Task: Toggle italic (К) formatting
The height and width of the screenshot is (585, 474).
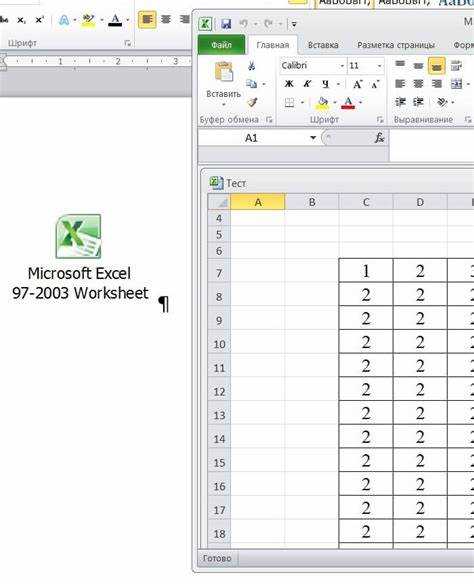Action: click(307, 84)
